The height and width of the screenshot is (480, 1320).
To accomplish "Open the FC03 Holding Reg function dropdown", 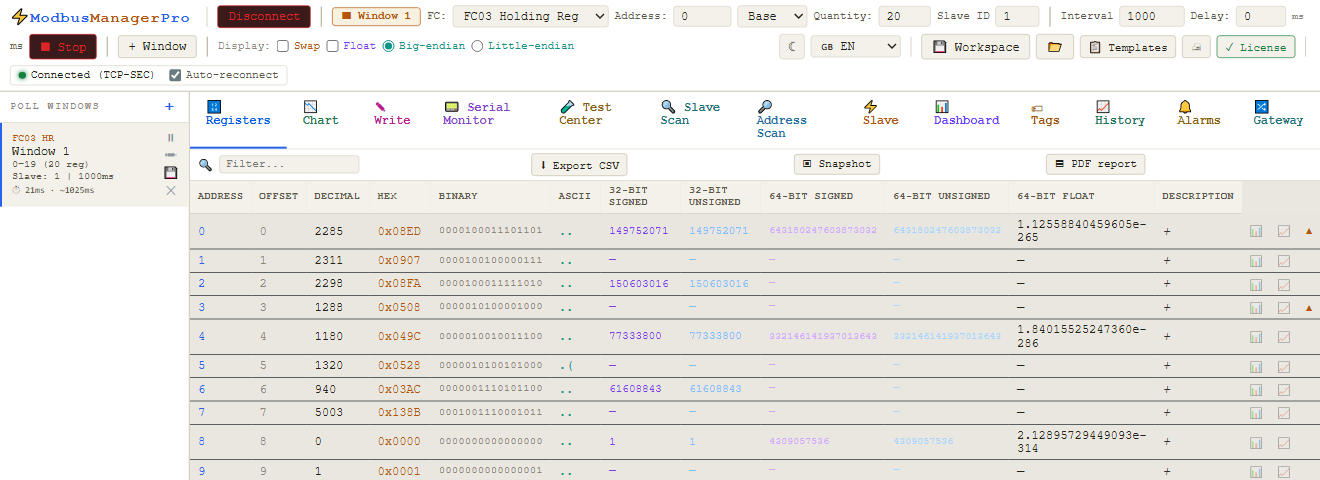I will pos(530,16).
